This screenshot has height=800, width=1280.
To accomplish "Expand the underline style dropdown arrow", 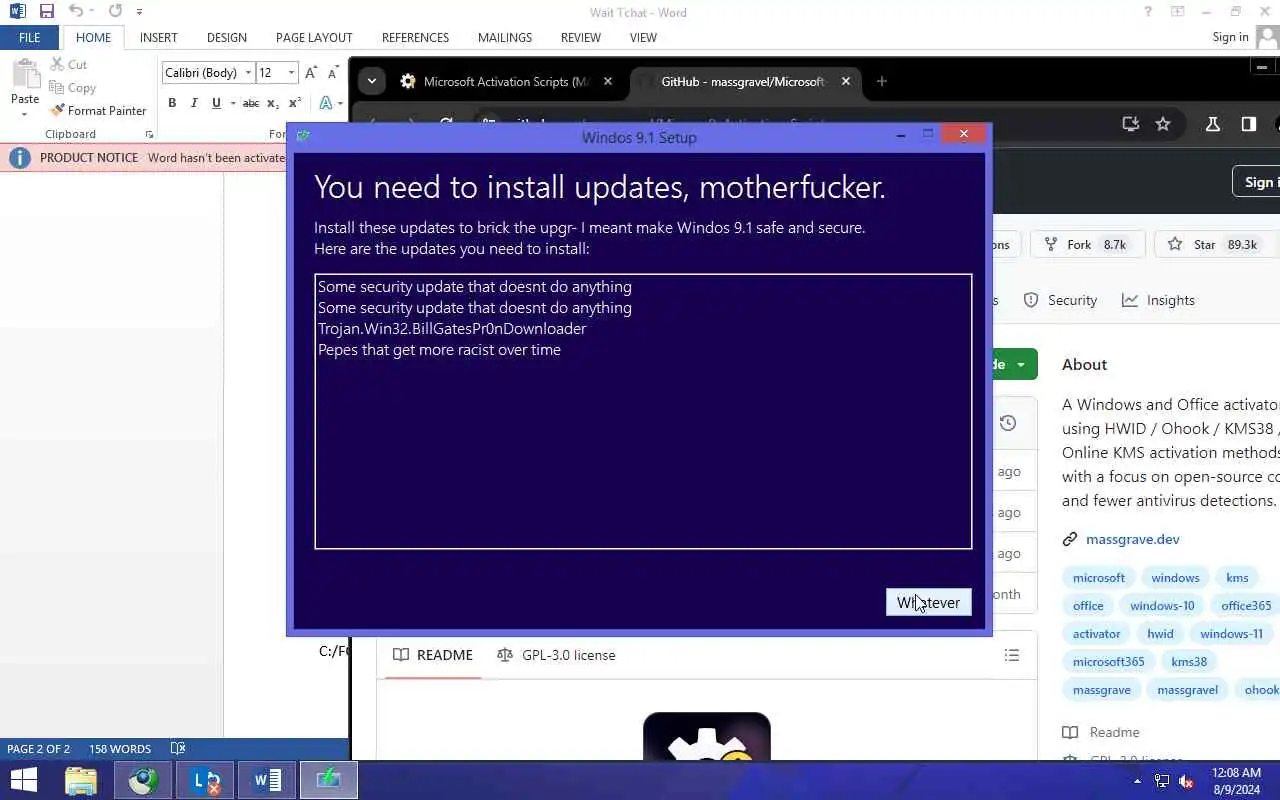I will point(232,103).
